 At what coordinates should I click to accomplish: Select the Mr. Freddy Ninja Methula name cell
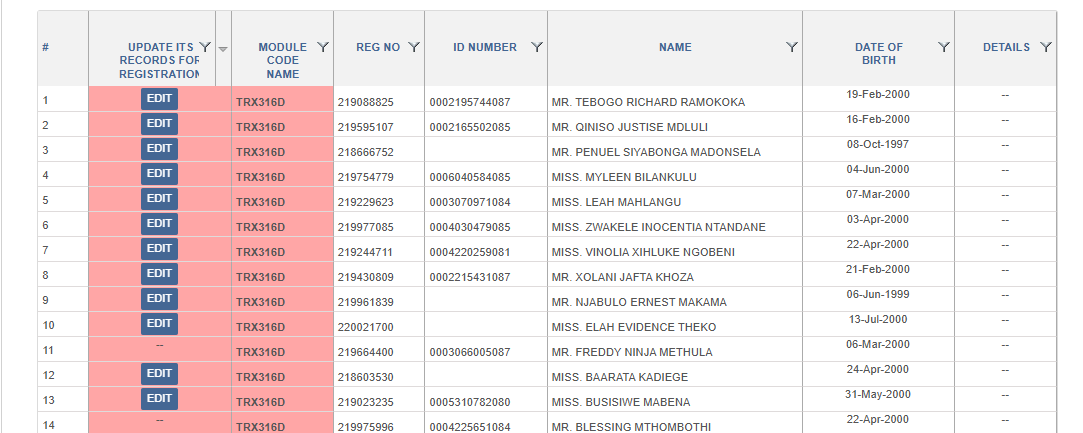pos(675,349)
